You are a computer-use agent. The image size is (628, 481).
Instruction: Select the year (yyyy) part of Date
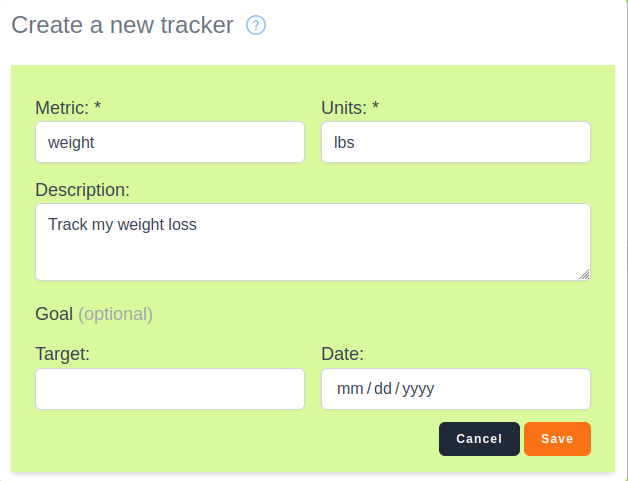[418, 389]
